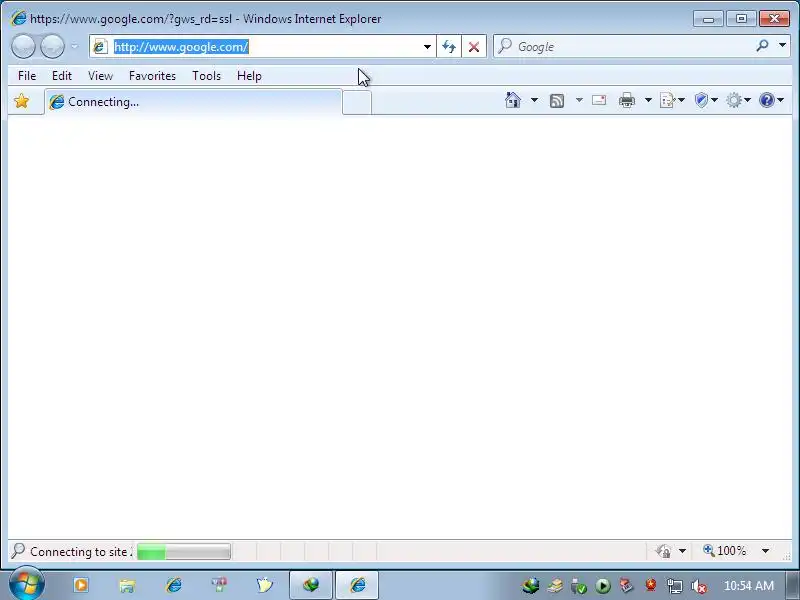Image resolution: width=800 pixels, height=600 pixels.
Task: Click the Show Desktop button
Action: [793, 585]
